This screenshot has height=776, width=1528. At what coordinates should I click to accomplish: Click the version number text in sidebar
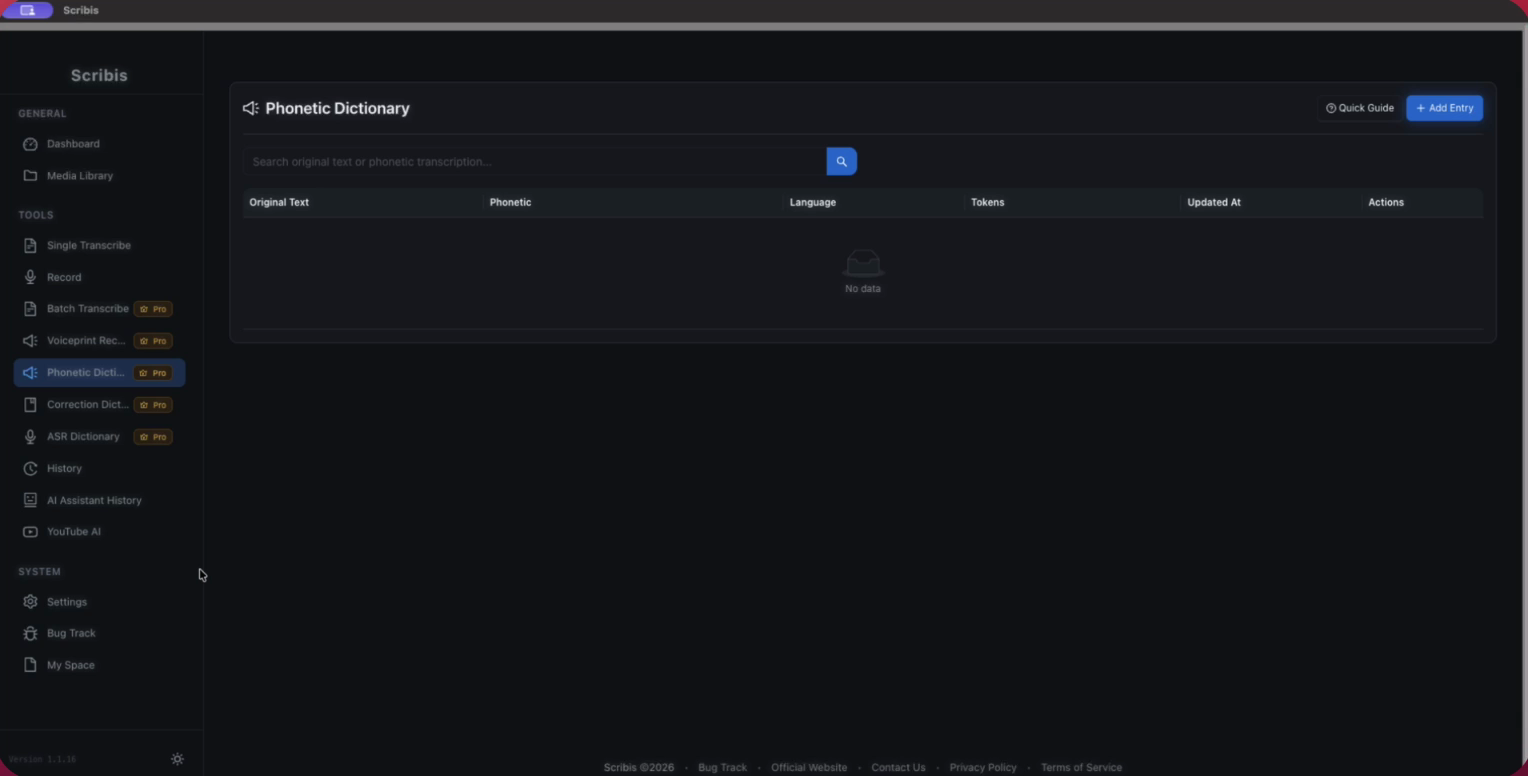click(x=42, y=759)
